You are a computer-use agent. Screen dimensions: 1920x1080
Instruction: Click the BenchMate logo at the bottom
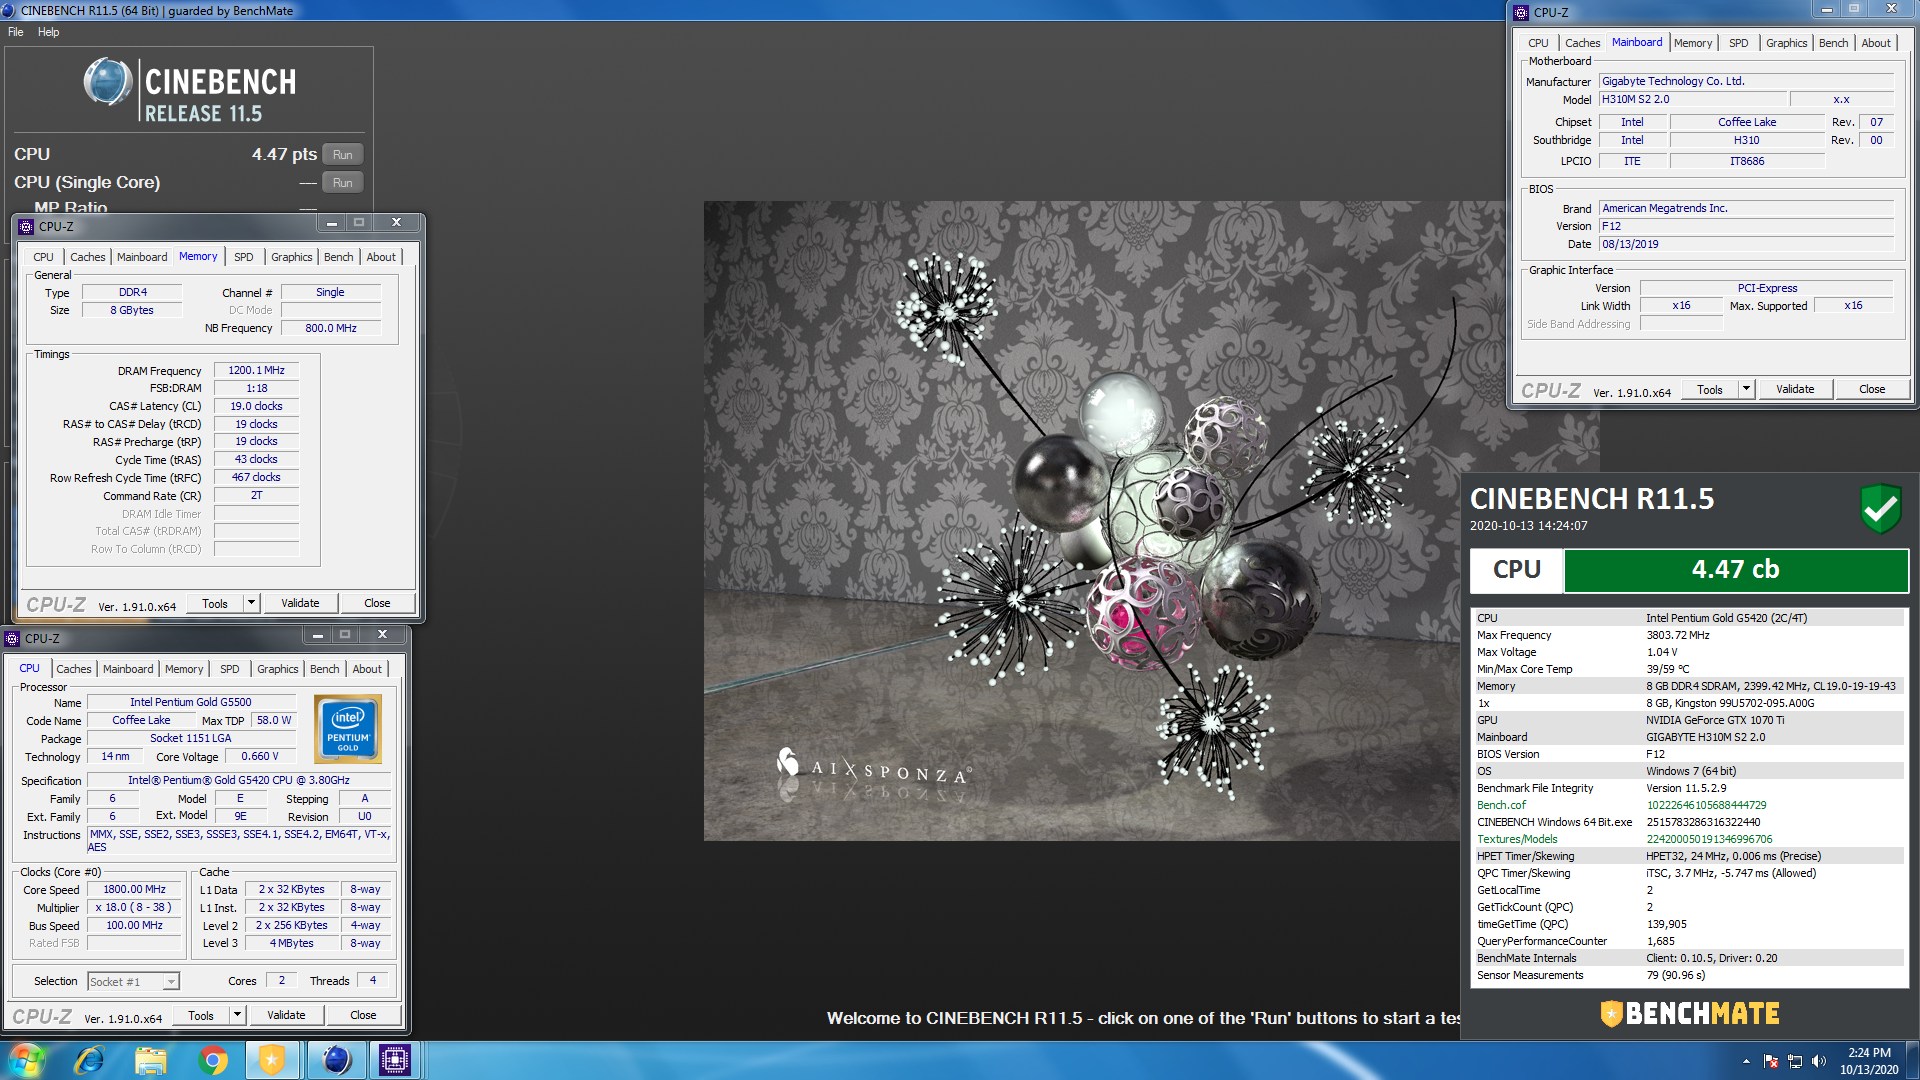1690,1014
